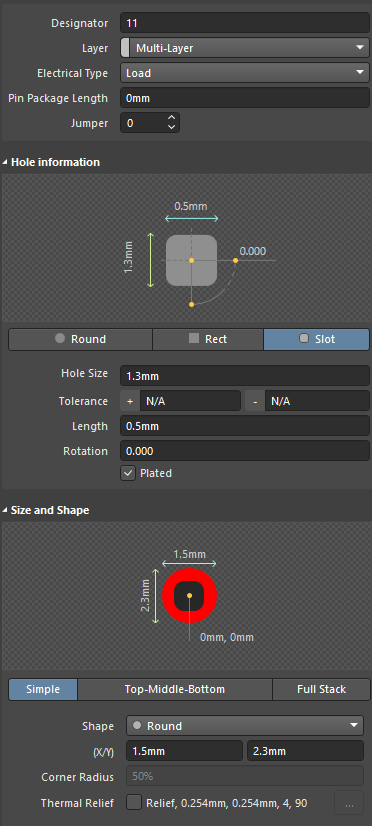Enable the Thermal Relief checkbox
Viewport: 372px width, 826px height.
[x=135, y=803]
